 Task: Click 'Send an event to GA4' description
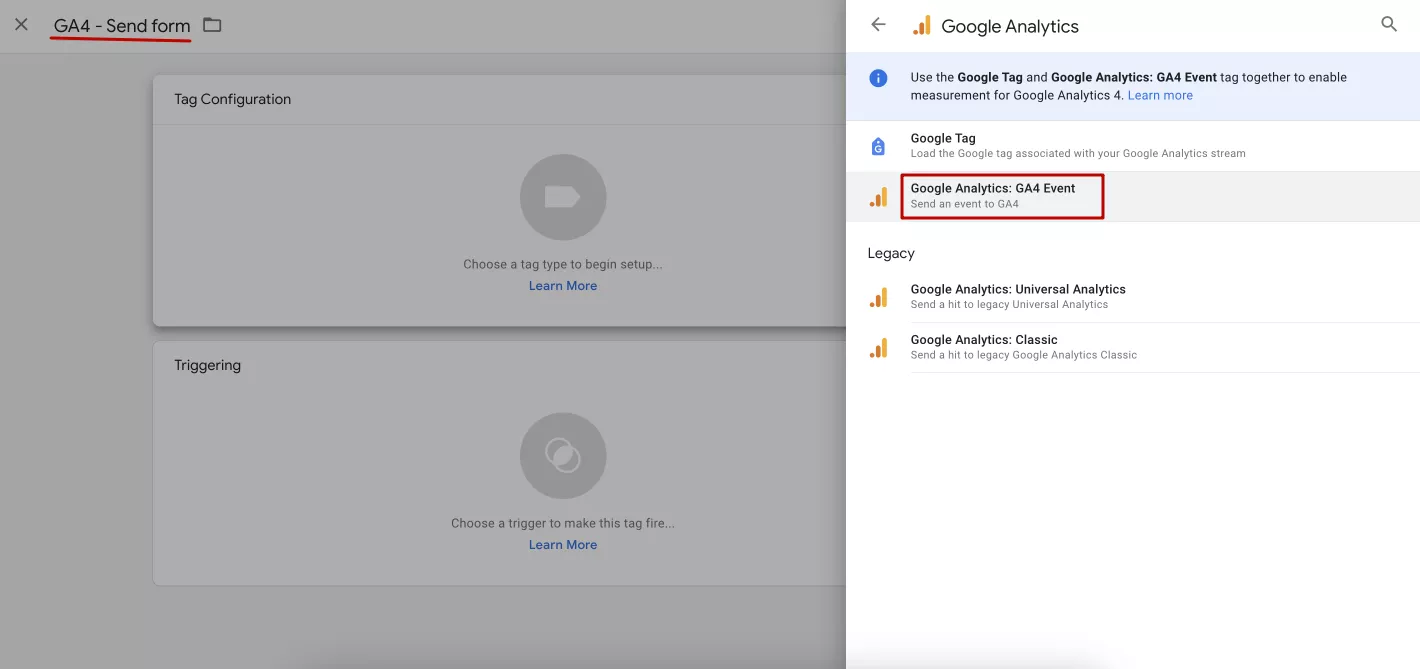964,204
